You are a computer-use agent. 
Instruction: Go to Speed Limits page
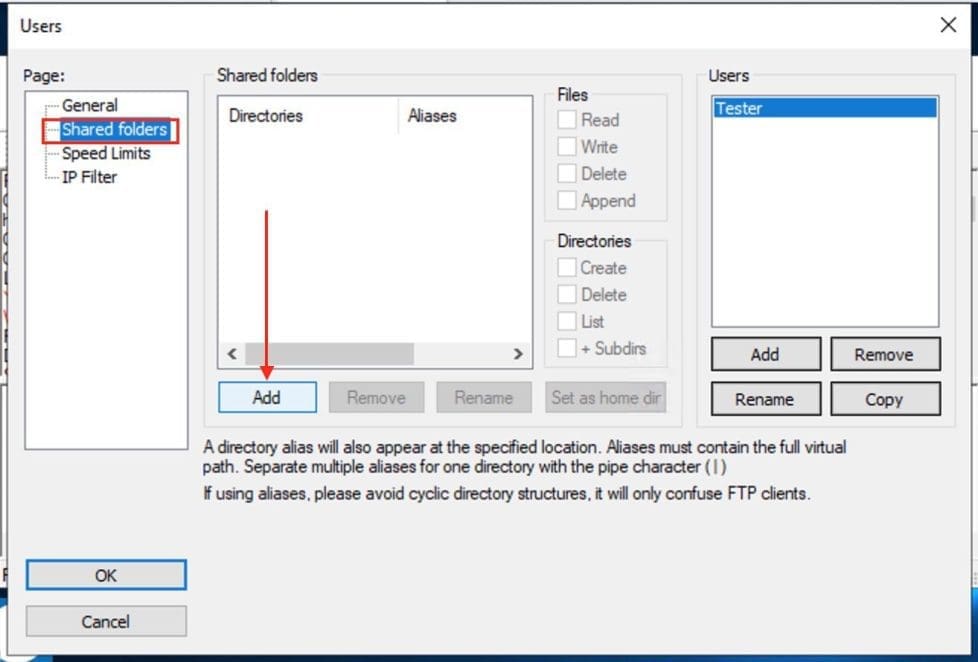(x=105, y=153)
